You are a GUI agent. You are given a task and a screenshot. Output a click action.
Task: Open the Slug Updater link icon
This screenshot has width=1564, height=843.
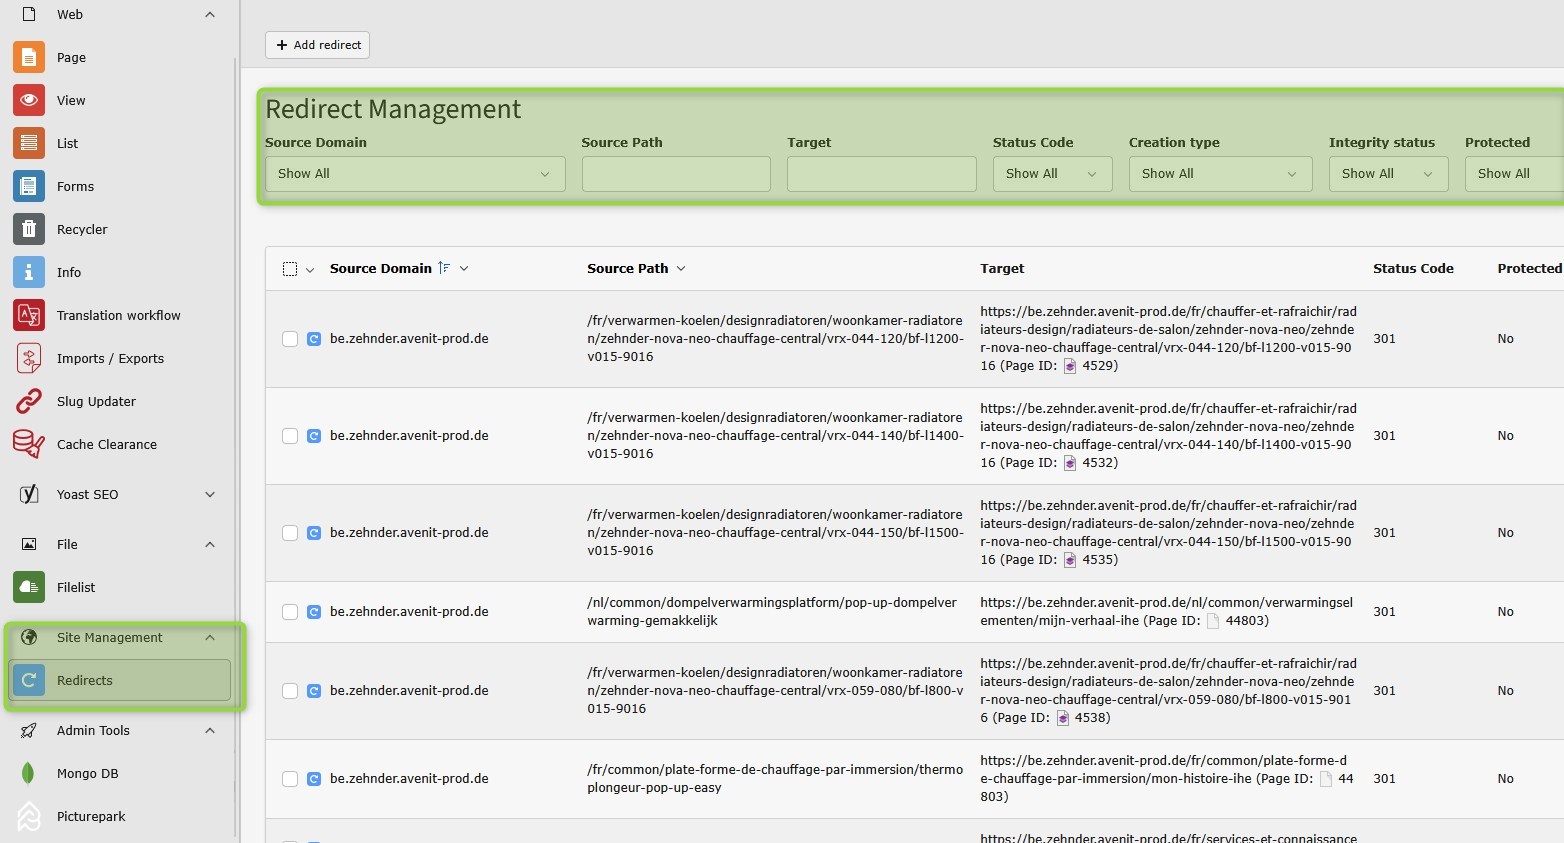[29, 402]
